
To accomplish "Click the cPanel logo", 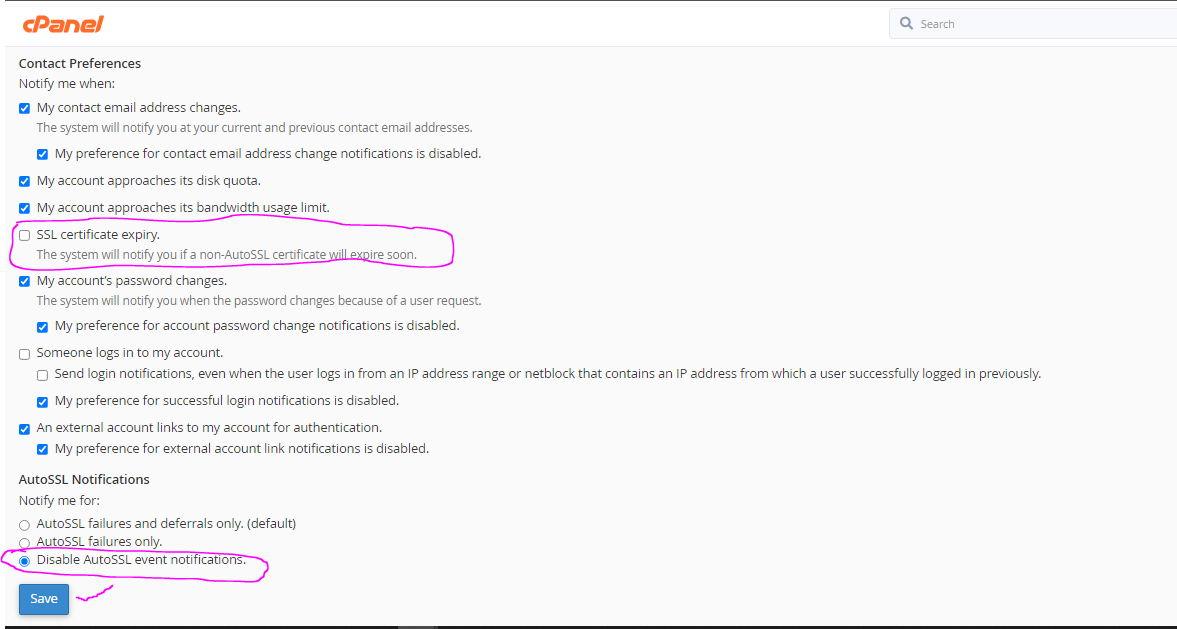I will [x=62, y=23].
